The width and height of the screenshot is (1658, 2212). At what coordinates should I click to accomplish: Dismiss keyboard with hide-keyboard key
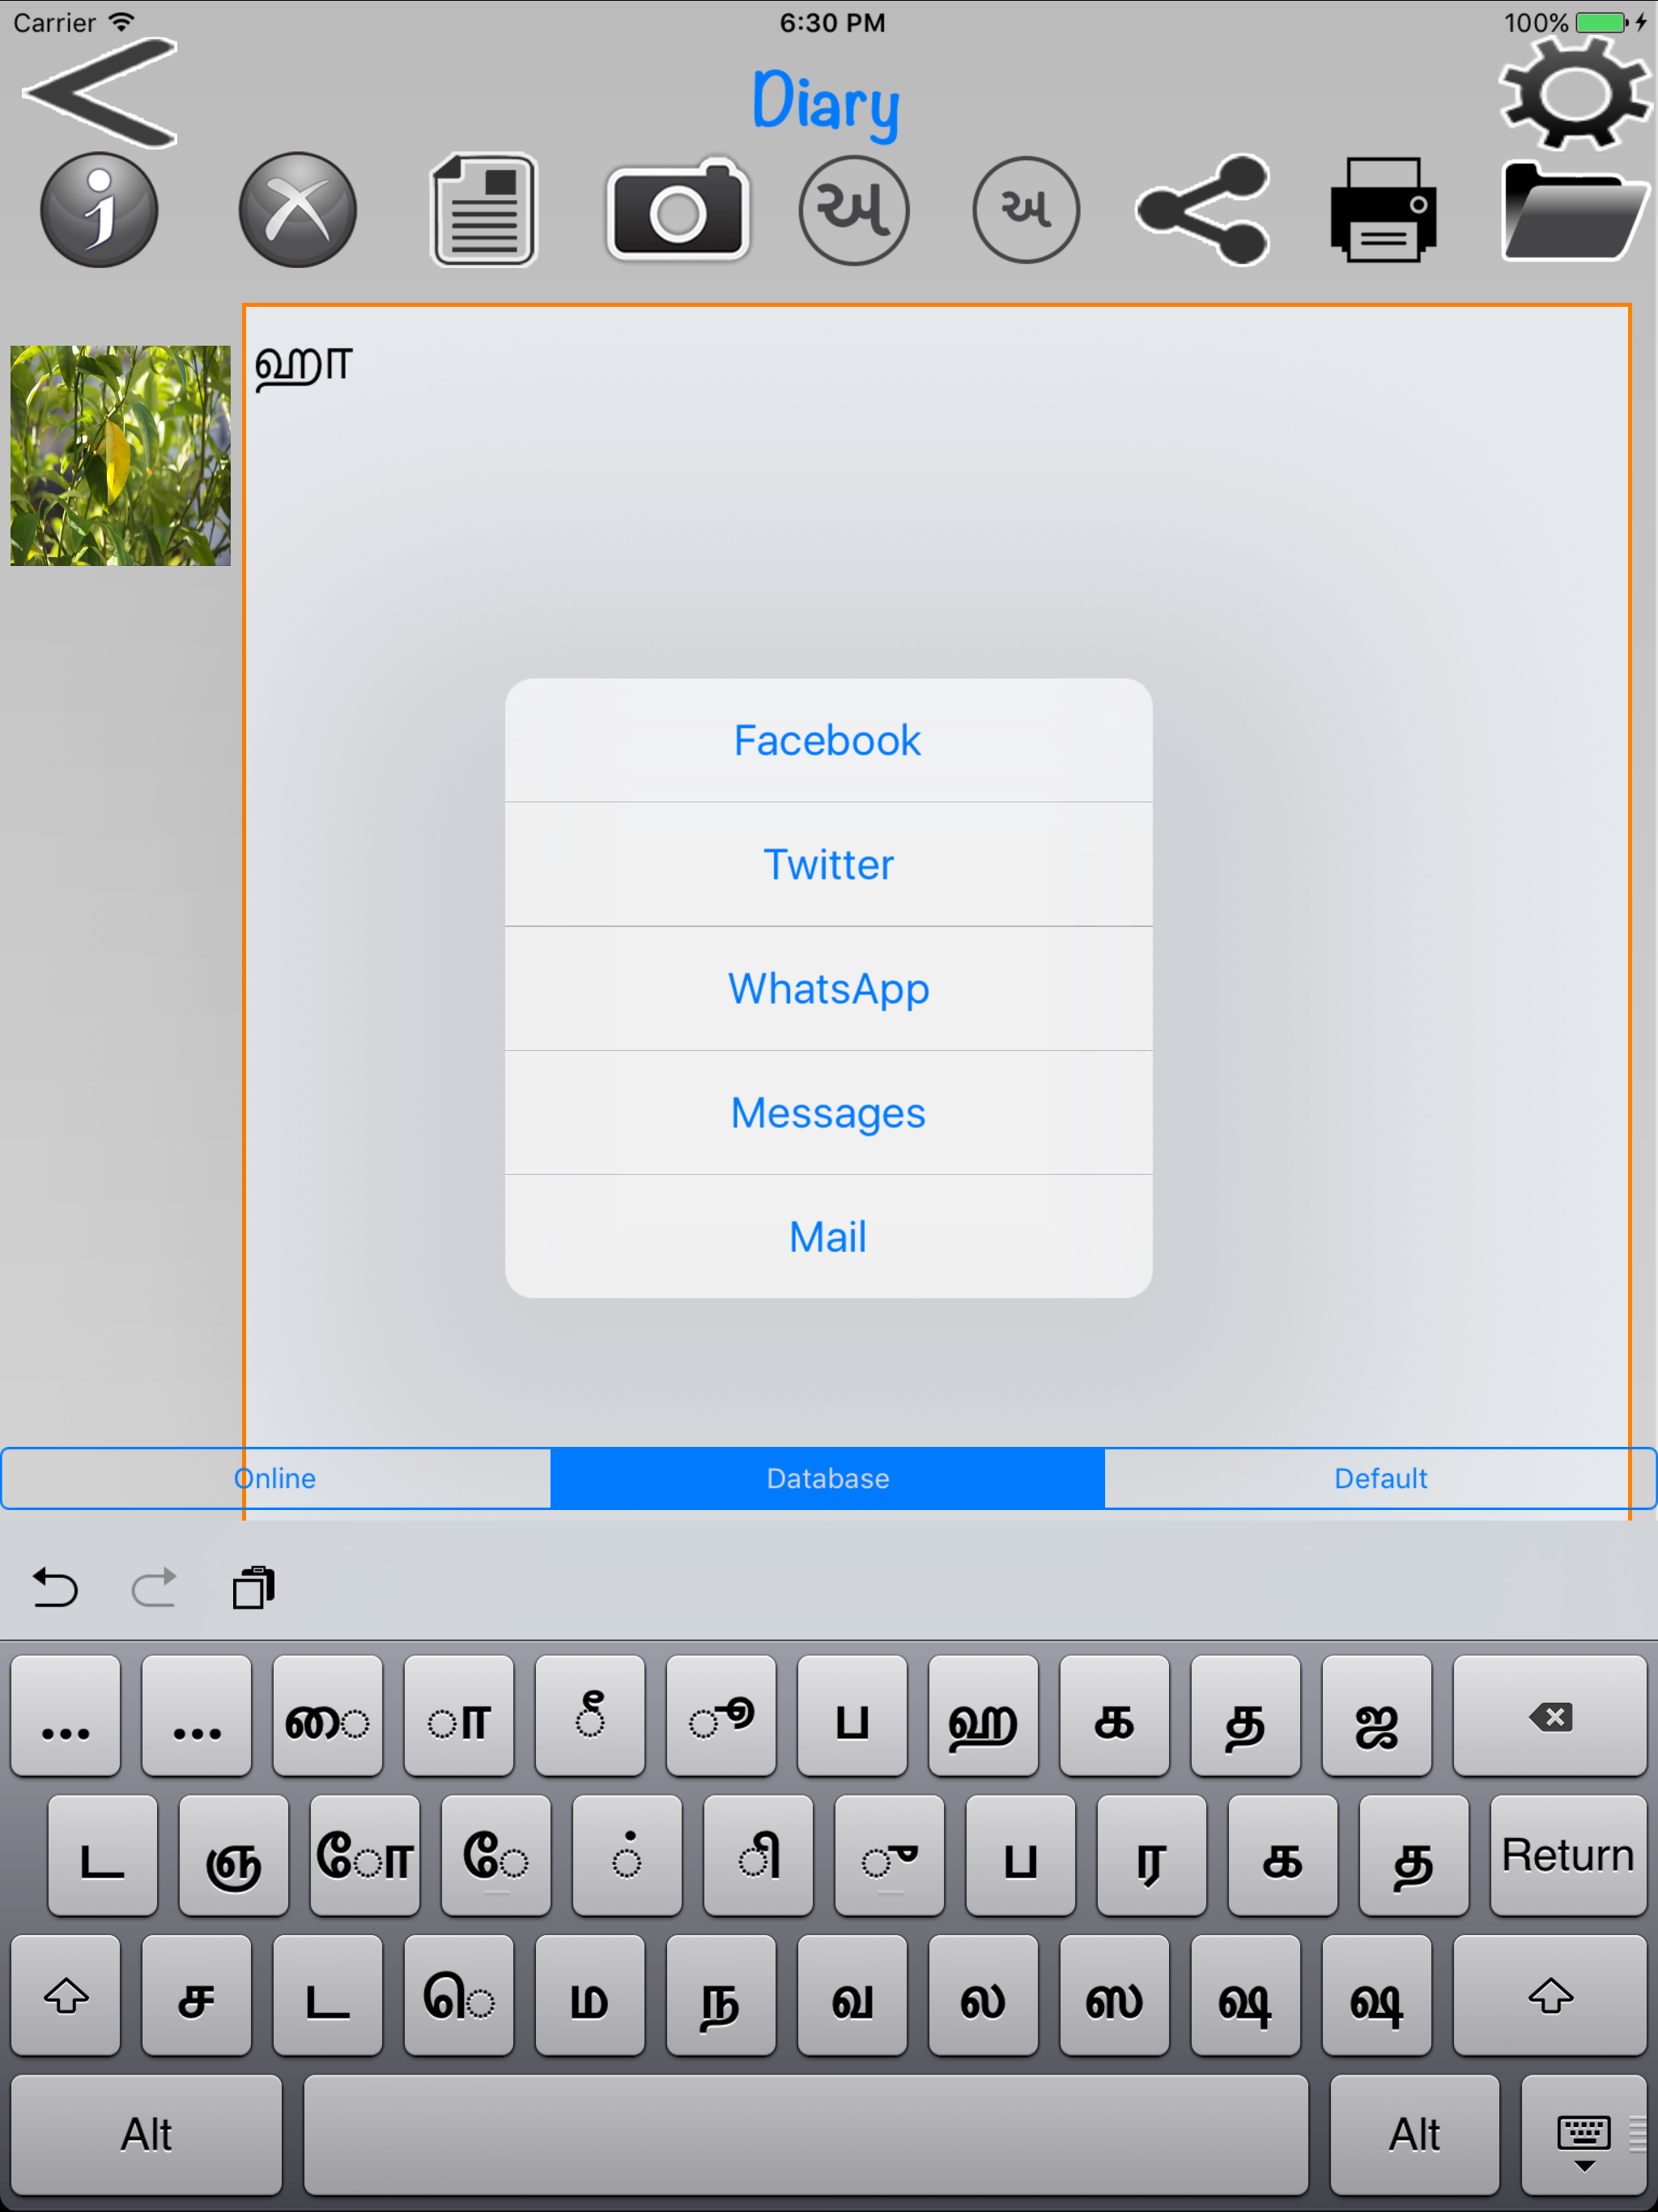pyautogui.click(x=1584, y=2136)
